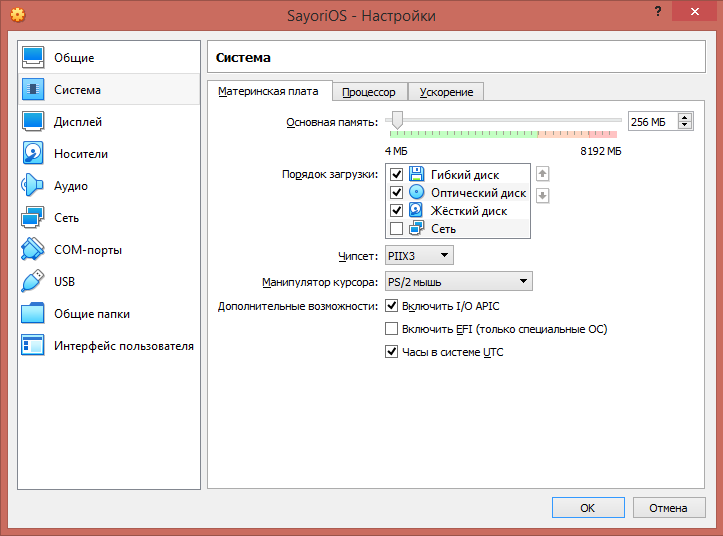Select the USB settings icon
The height and width of the screenshot is (536, 723).
click(34, 282)
